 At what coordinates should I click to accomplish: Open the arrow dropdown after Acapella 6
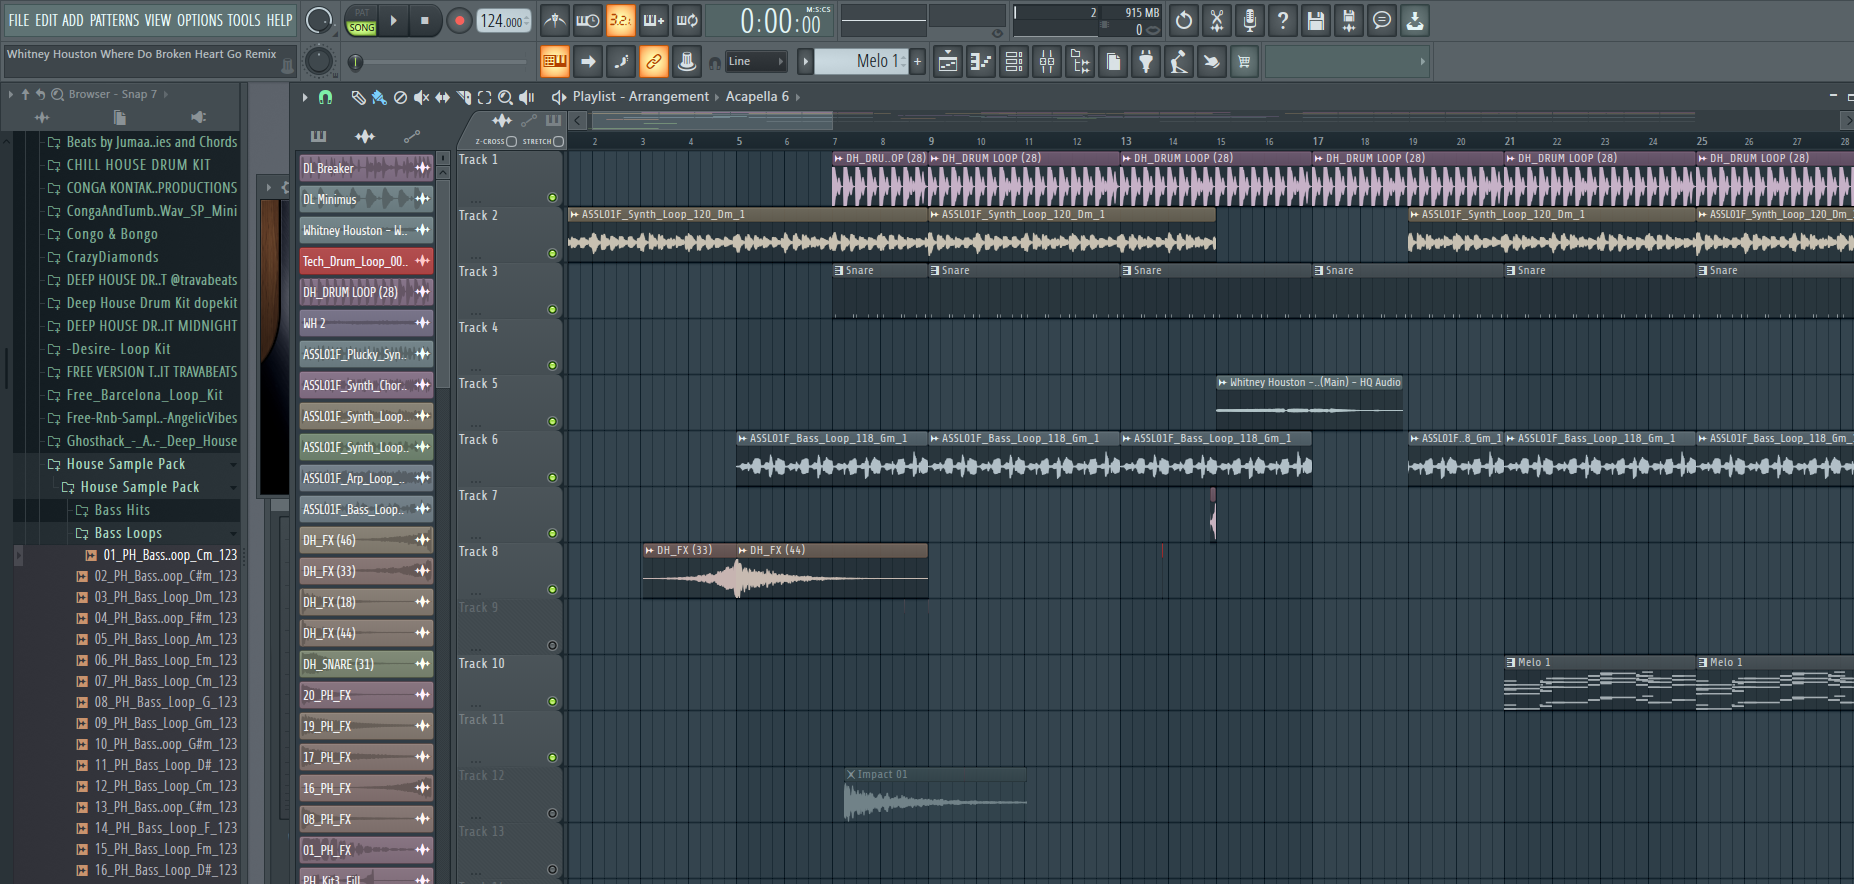click(x=797, y=97)
